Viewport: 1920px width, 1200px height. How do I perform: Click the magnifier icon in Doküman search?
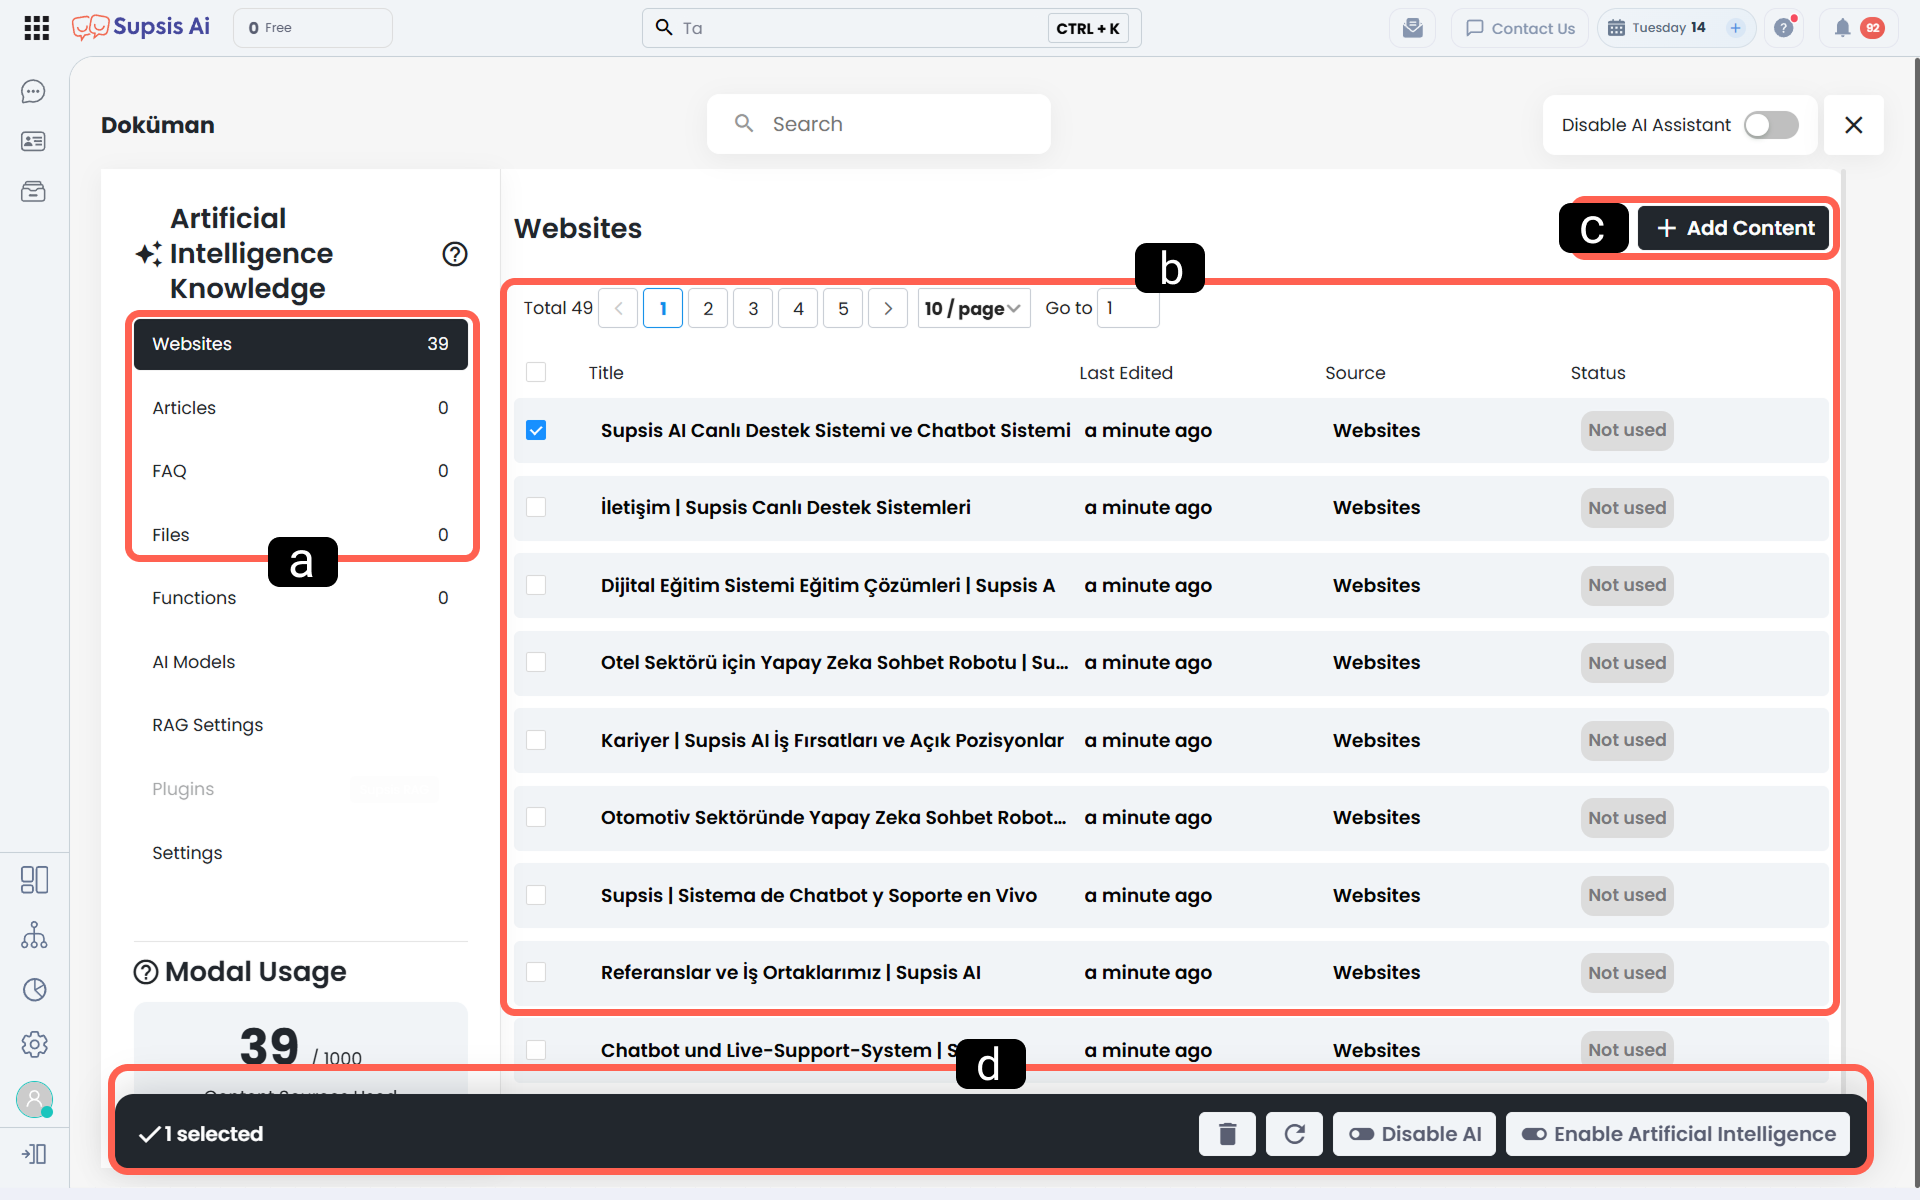pyautogui.click(x=744, y=124)
